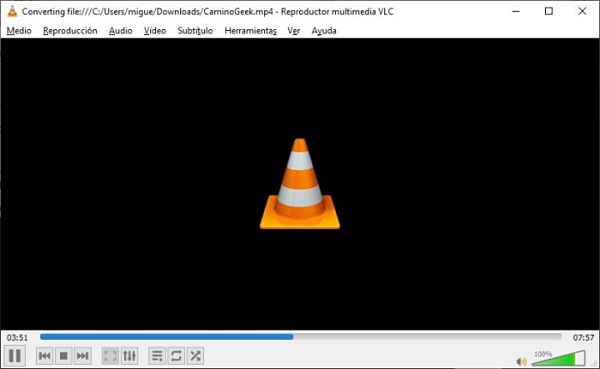The width and height of the screenshot is (600, 369).
Task: Open the Subtítulo menu
Action: click(195, 31)
